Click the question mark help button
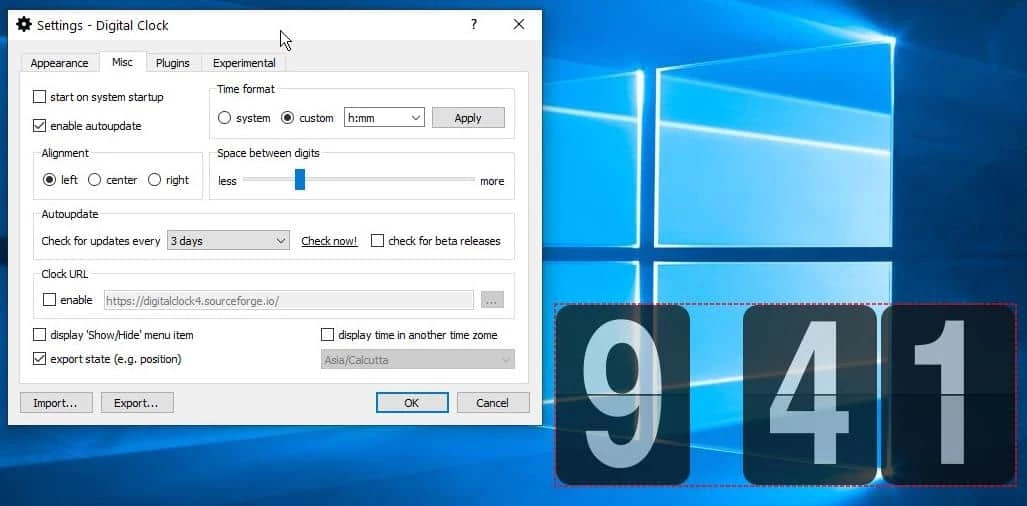Viewport: 1027px width, 506px height. click(x=474, y=25)
